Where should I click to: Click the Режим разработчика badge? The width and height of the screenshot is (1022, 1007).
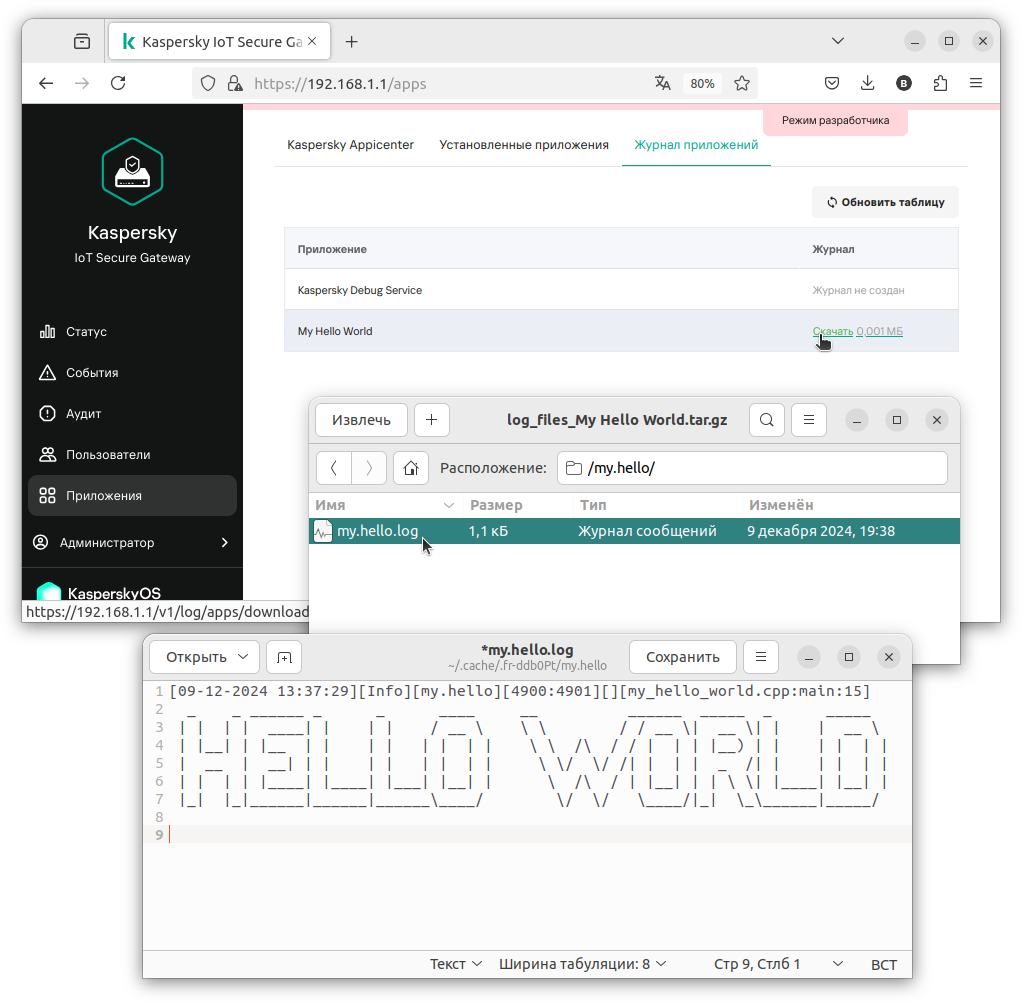[836, 121]
